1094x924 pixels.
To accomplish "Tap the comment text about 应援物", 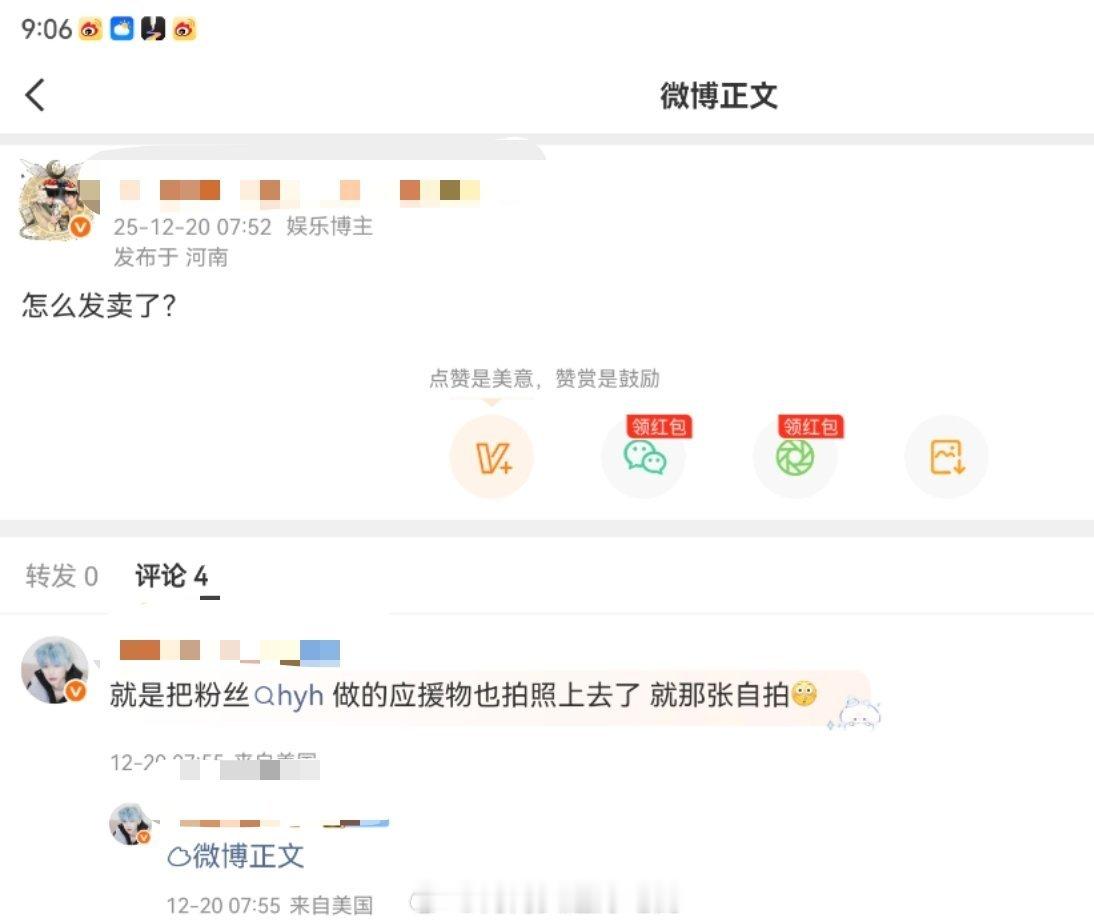I will point(463,696).
